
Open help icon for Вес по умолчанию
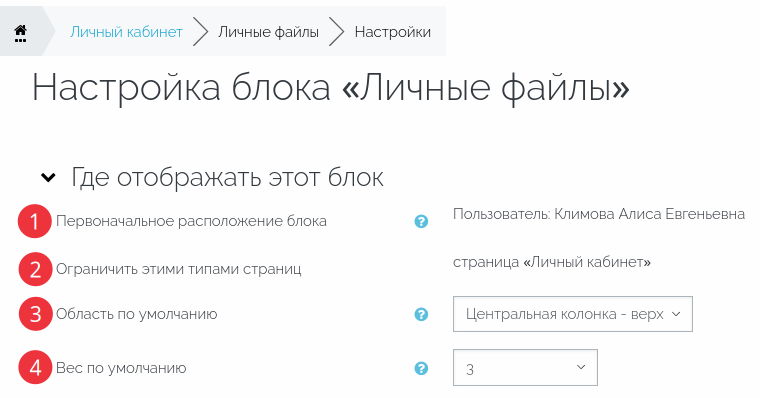pos(421,368)
